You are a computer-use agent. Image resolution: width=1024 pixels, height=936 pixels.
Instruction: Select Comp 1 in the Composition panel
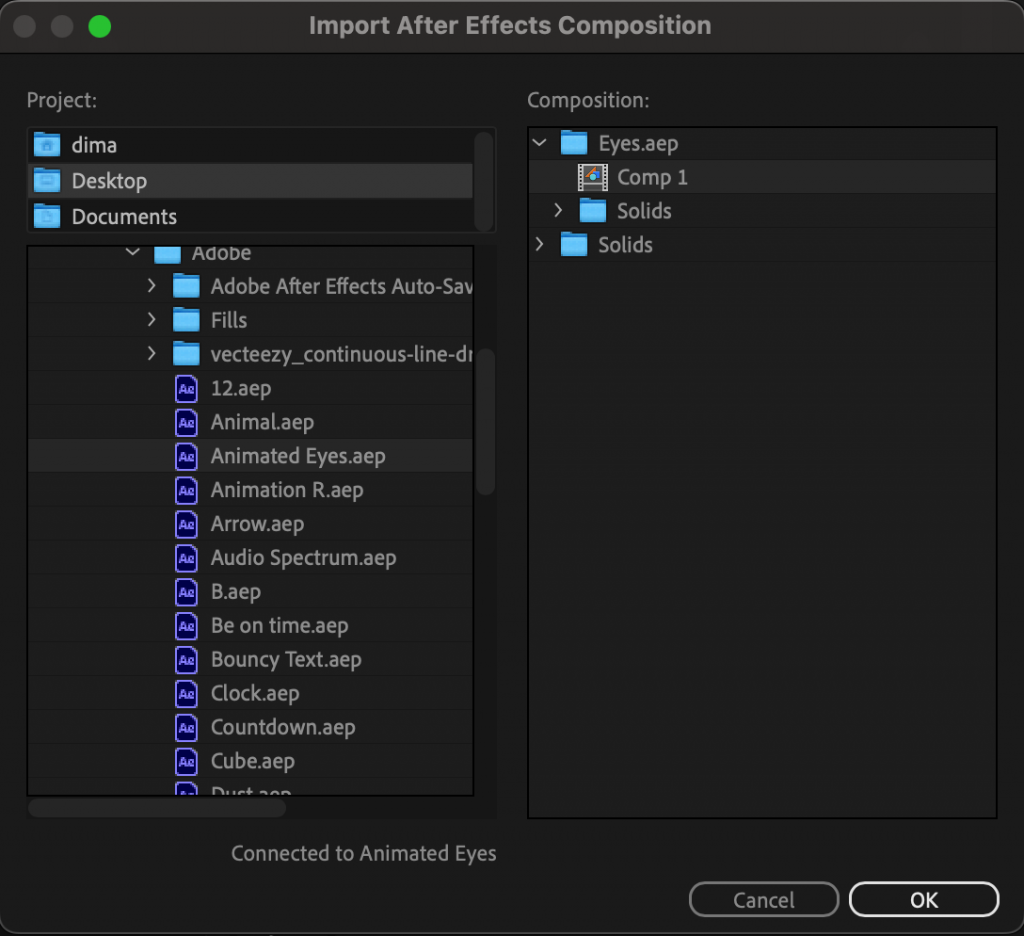[x=652, y=176]
